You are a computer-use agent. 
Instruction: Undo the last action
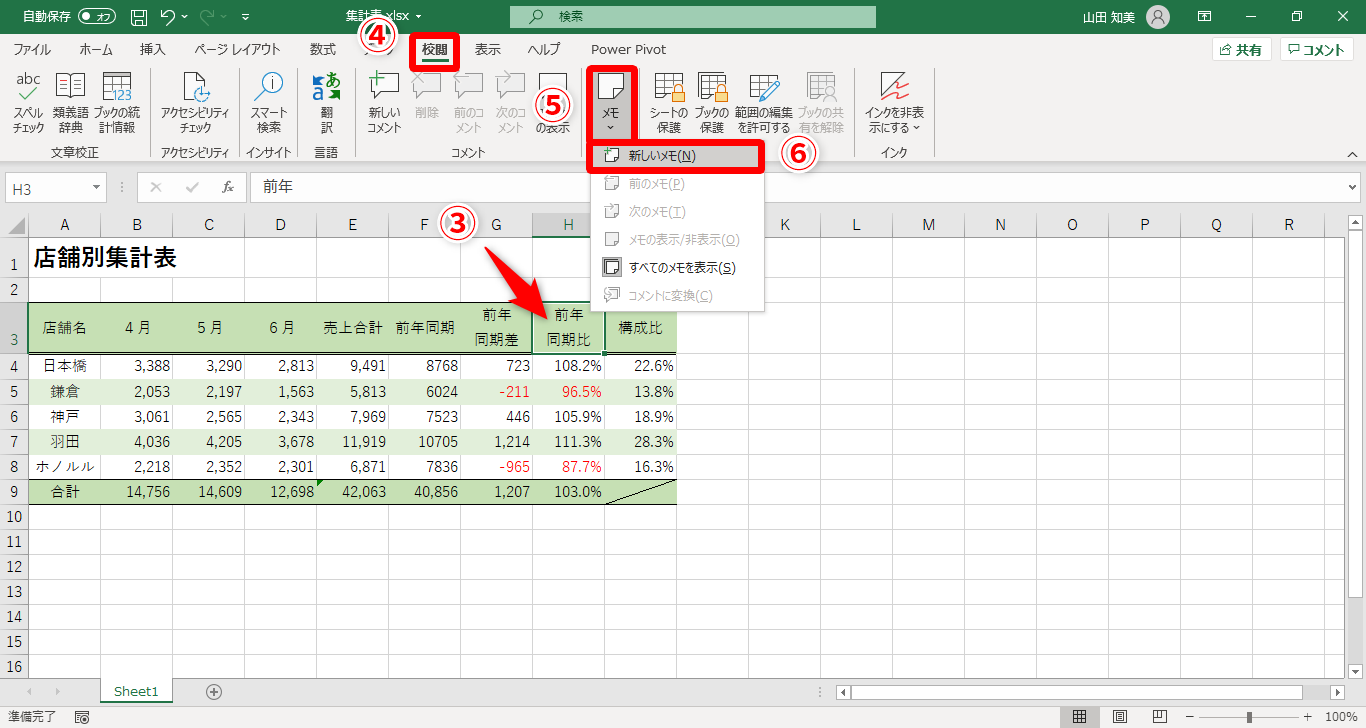(168, 17)
